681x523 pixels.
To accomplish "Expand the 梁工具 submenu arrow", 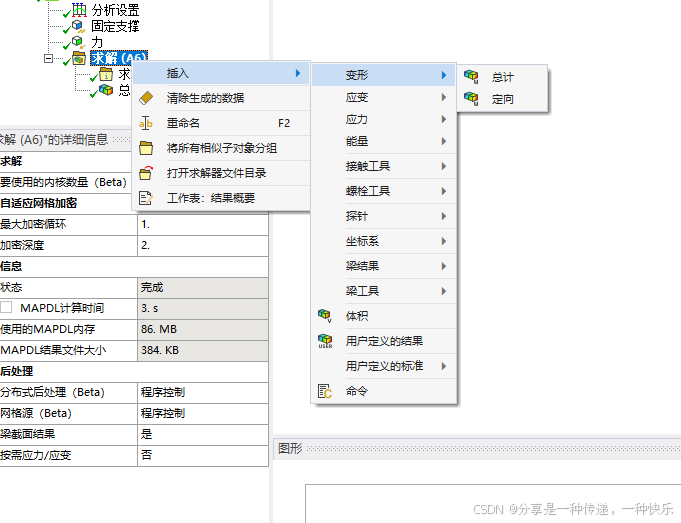I will coord(444,291).
